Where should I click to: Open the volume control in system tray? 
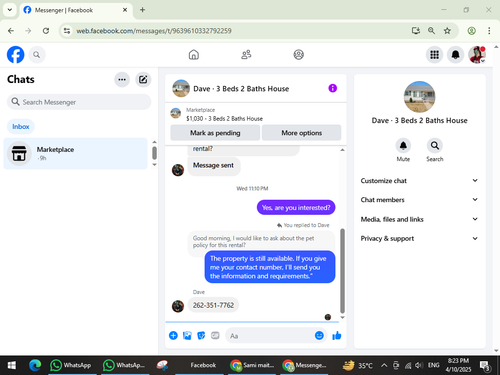pyautogui.click(x=418, y=365)
